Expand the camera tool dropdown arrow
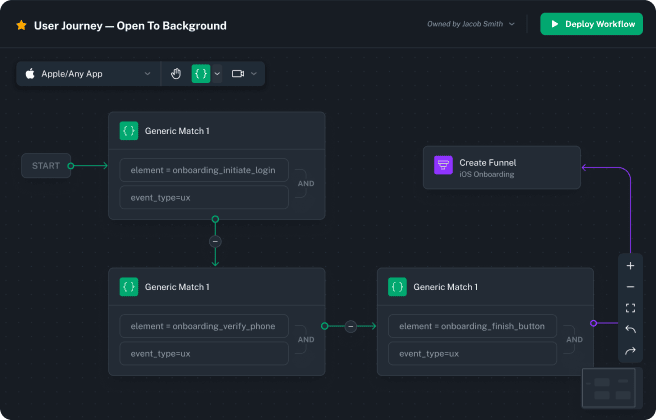 [254, 74]
